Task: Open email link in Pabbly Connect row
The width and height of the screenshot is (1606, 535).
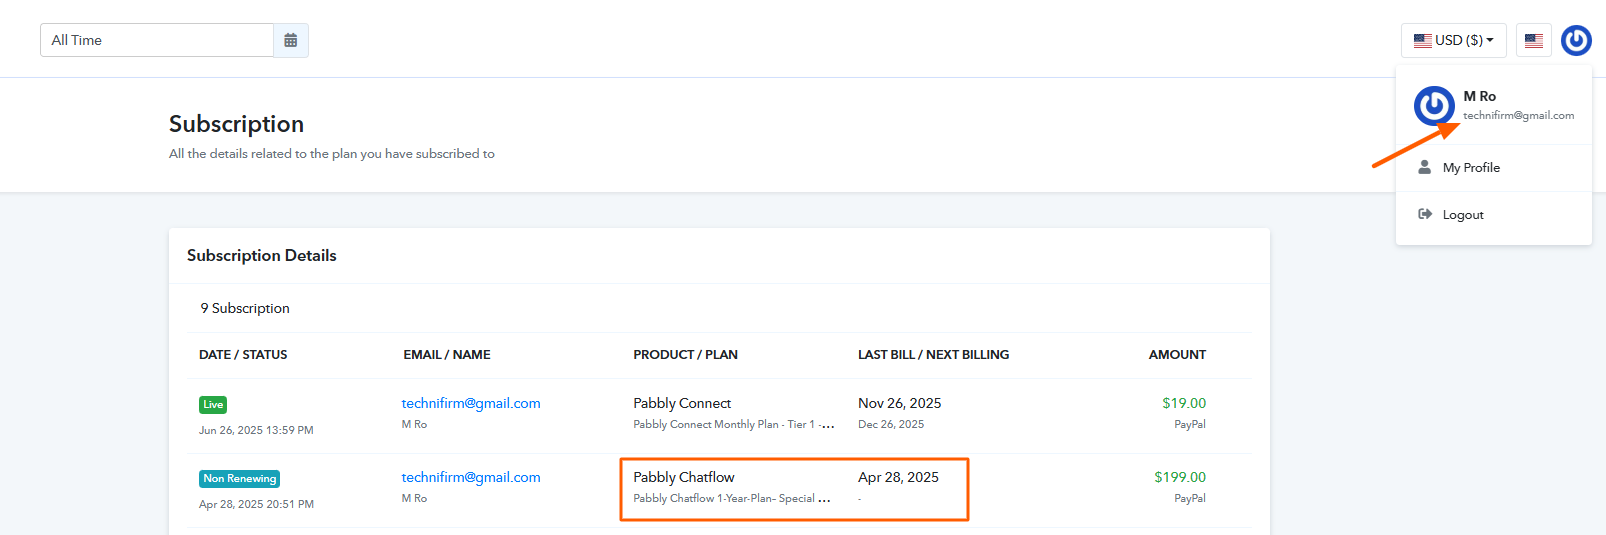Action: (471, 403)
